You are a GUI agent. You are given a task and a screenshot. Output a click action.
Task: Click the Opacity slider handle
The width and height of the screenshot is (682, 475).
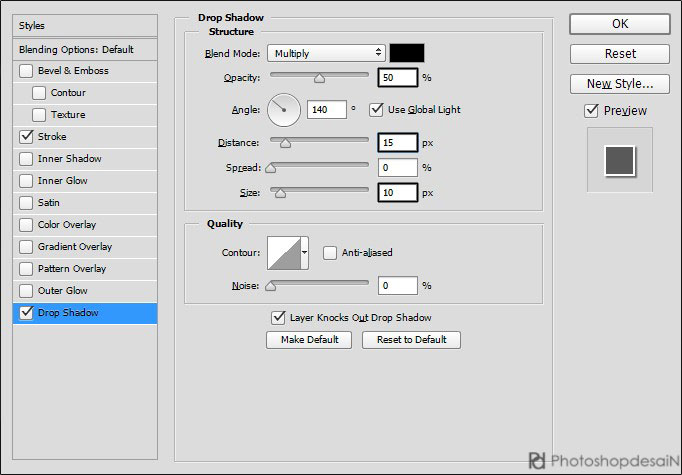(320, 77)
